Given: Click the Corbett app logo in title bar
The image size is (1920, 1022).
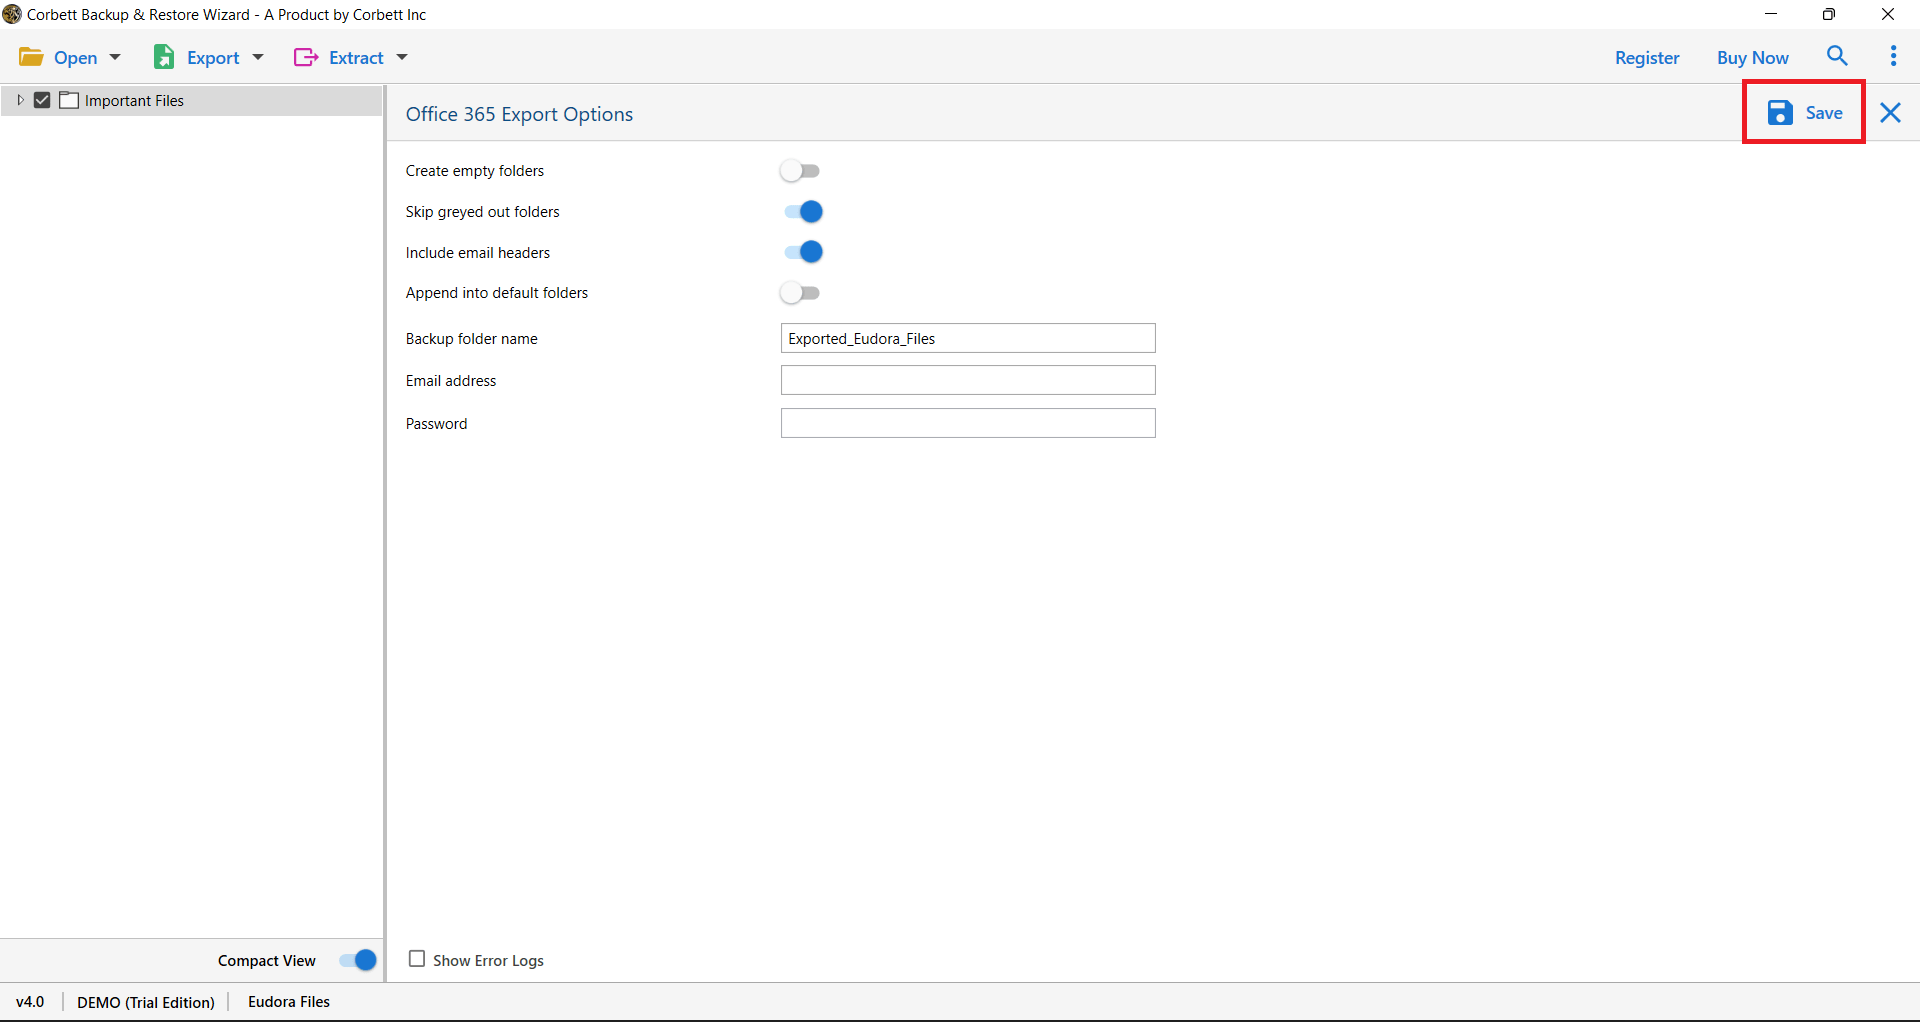Looking at the screenshot, I should (x=13, y=14).
